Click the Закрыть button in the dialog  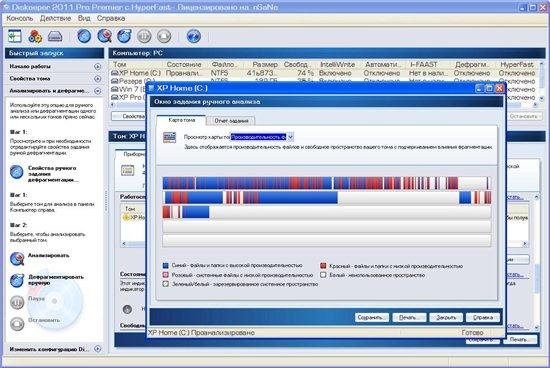446,317
